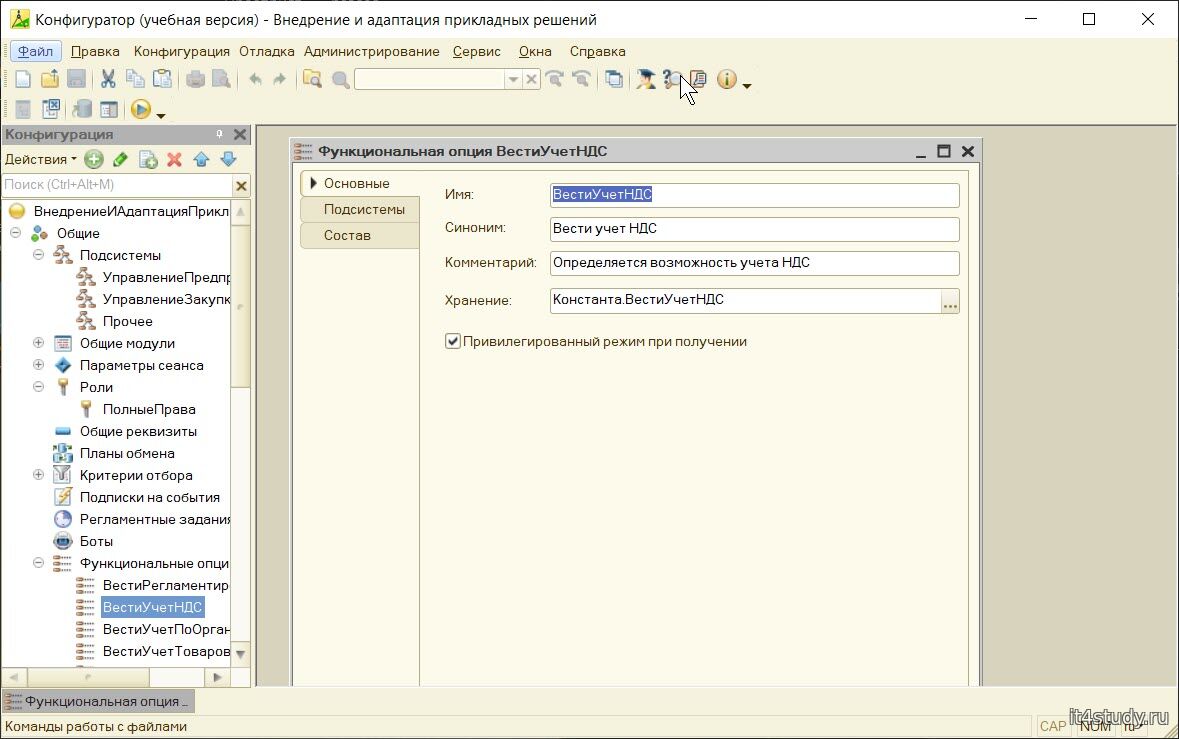Open the Действия dropdown menu
1179x739 pixels.
[x=40, y=159]
